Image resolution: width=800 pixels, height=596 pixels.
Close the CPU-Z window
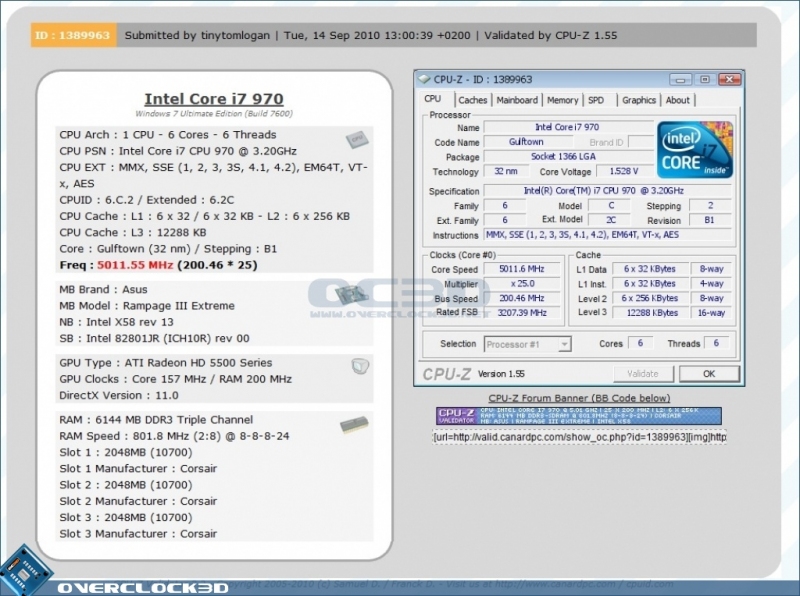click(727, 79)
